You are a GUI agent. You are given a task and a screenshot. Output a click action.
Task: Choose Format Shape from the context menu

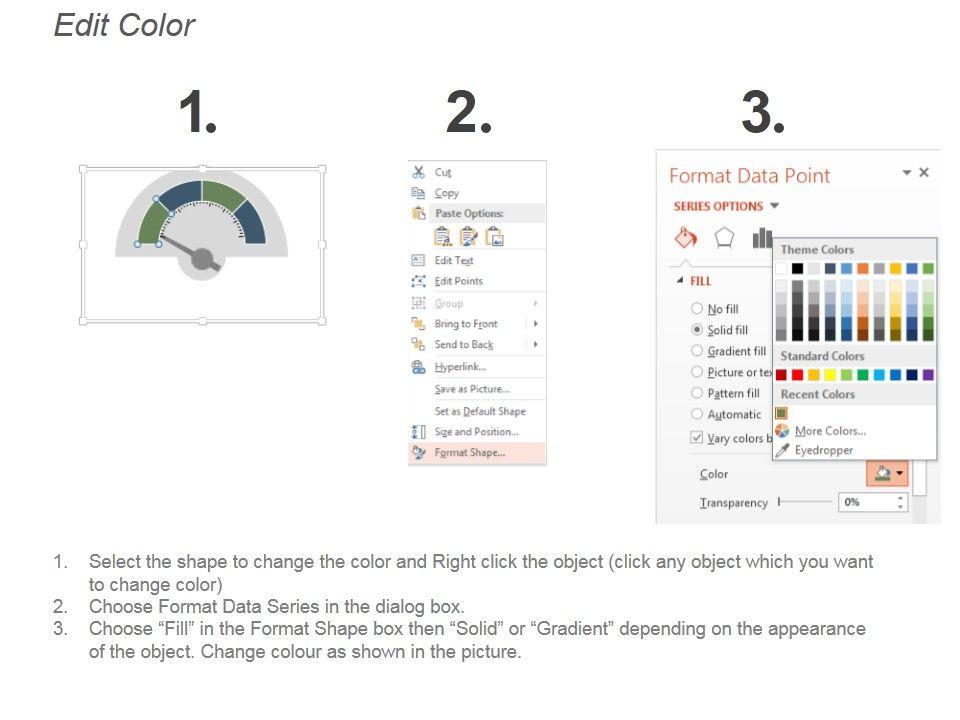click(x=469, y=453)
